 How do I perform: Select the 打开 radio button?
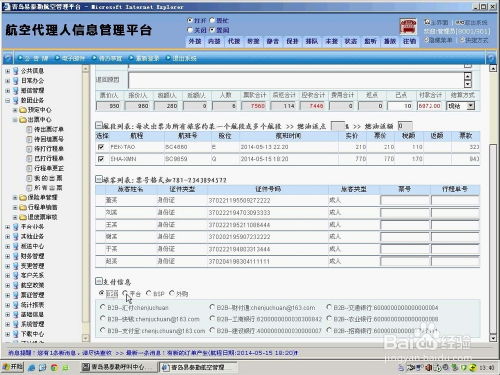tap(190, 20)
